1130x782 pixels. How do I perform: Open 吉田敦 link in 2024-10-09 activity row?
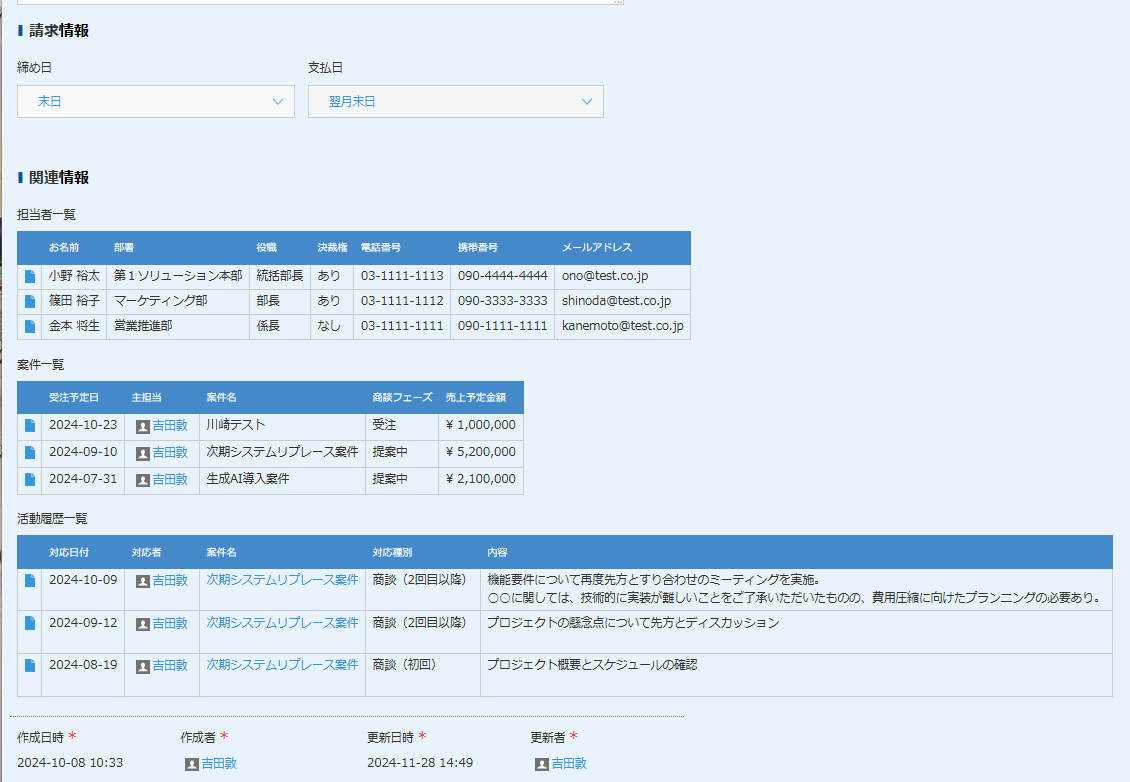(170, 580)
